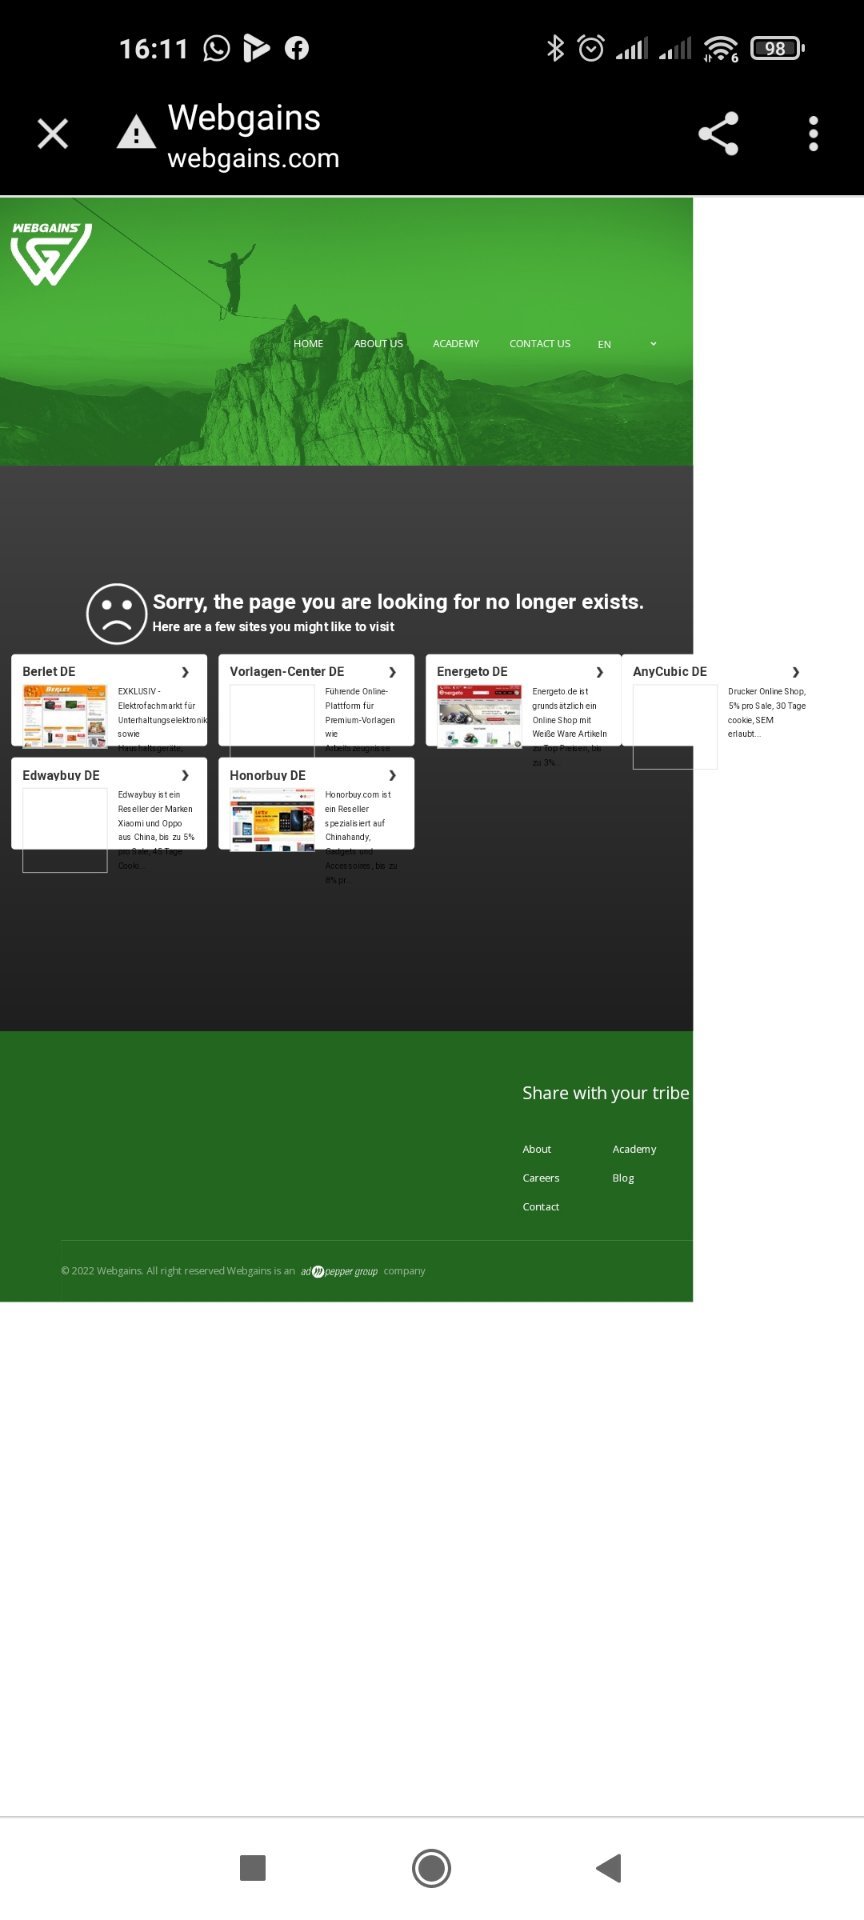
Task: Click 'Here are a few sites' subheading
Action: click(x=273, y=627)
